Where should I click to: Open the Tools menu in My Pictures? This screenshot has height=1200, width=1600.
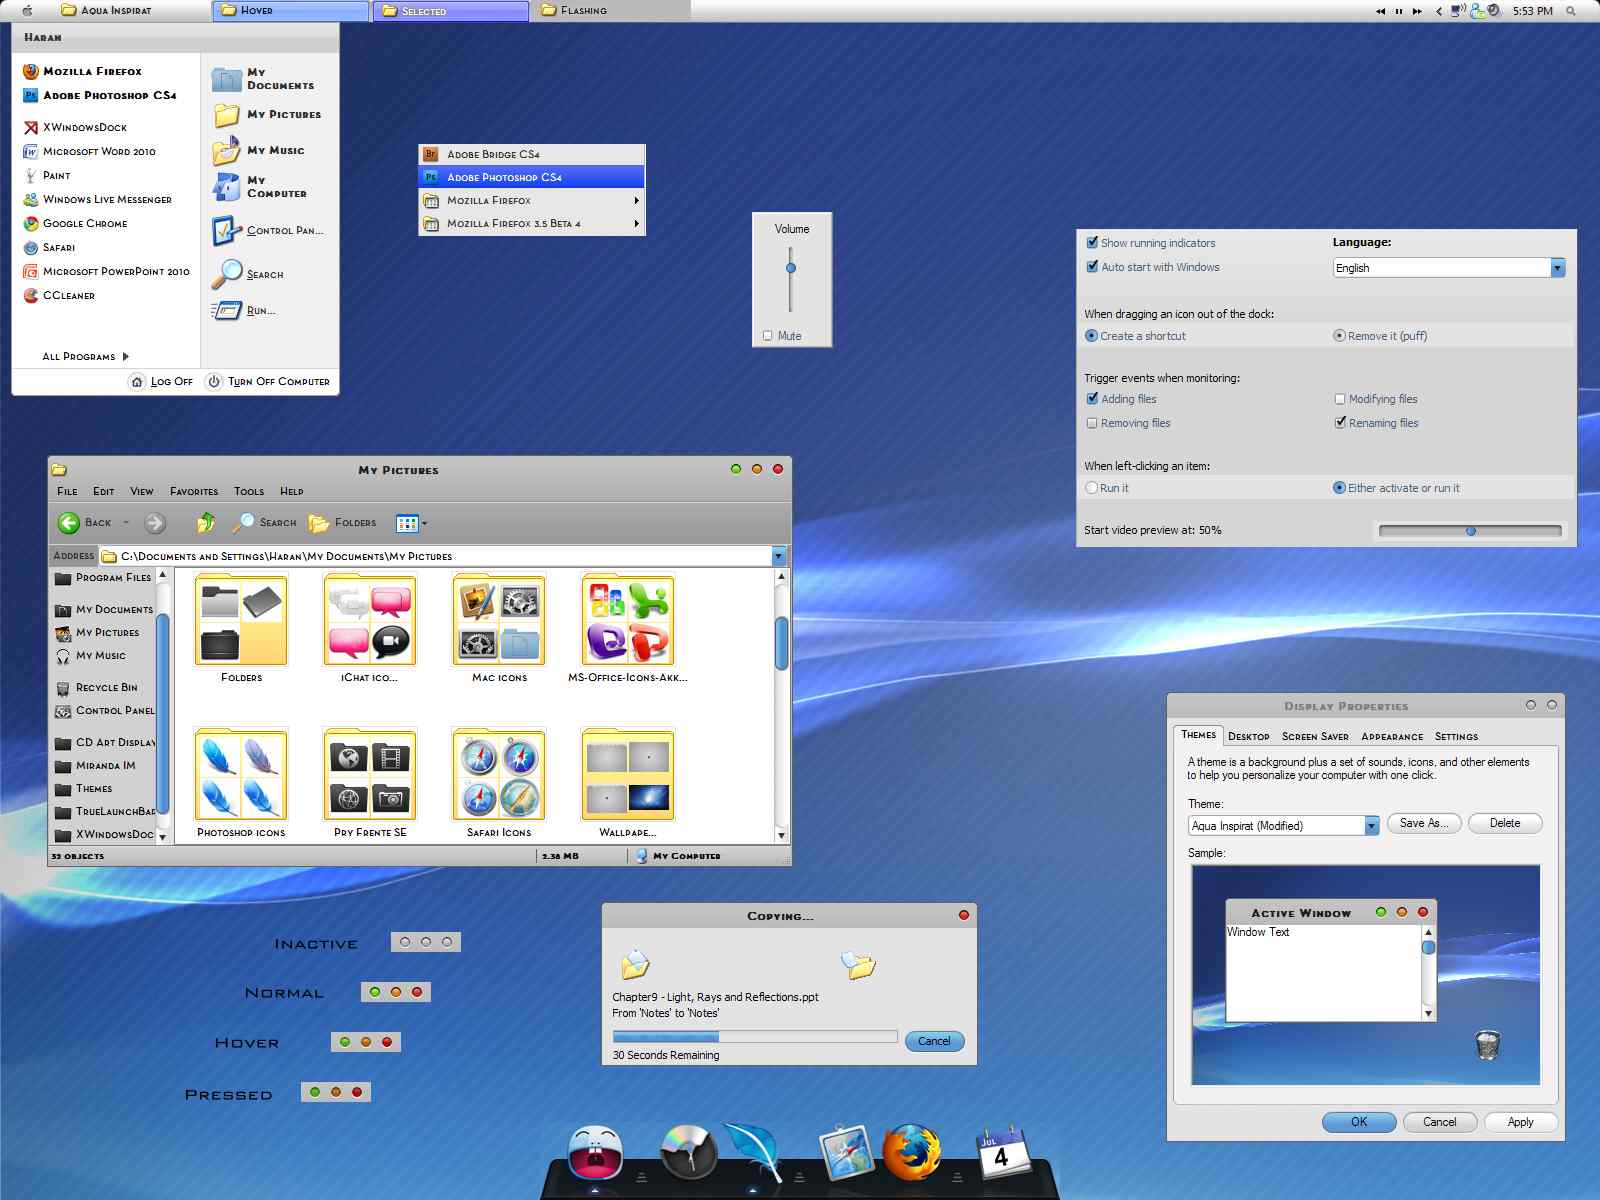tap(249, 491)
